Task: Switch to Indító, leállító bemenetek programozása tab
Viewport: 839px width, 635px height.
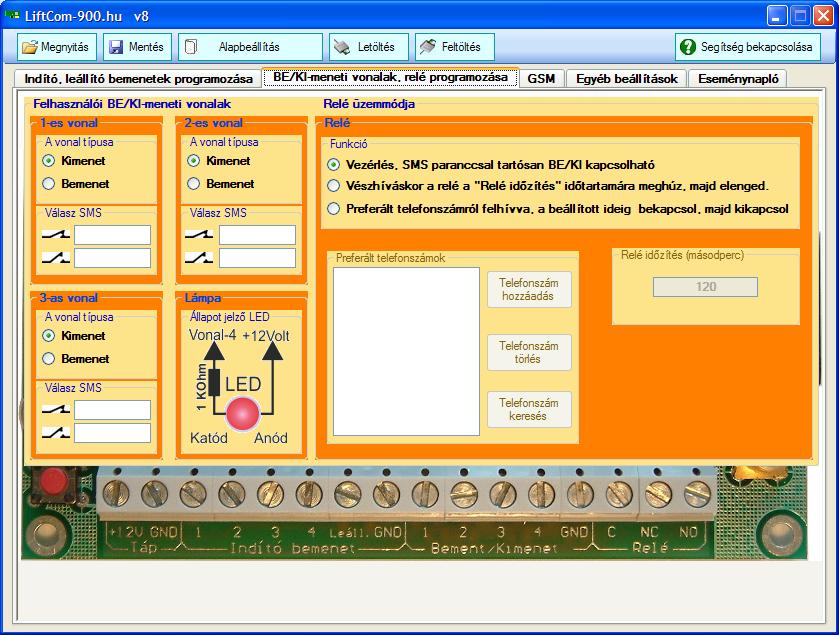Action: [x=138, y=79]
